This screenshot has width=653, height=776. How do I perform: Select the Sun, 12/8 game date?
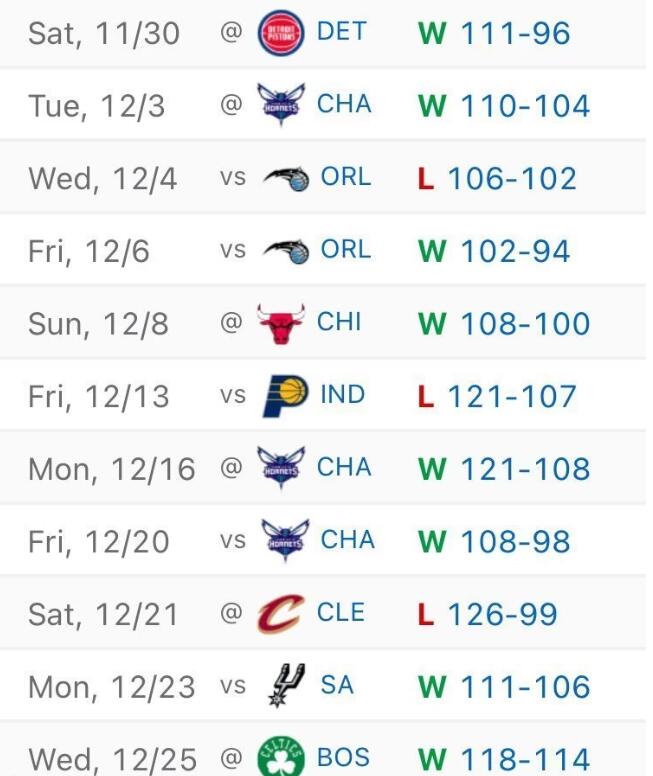[98, 325]
